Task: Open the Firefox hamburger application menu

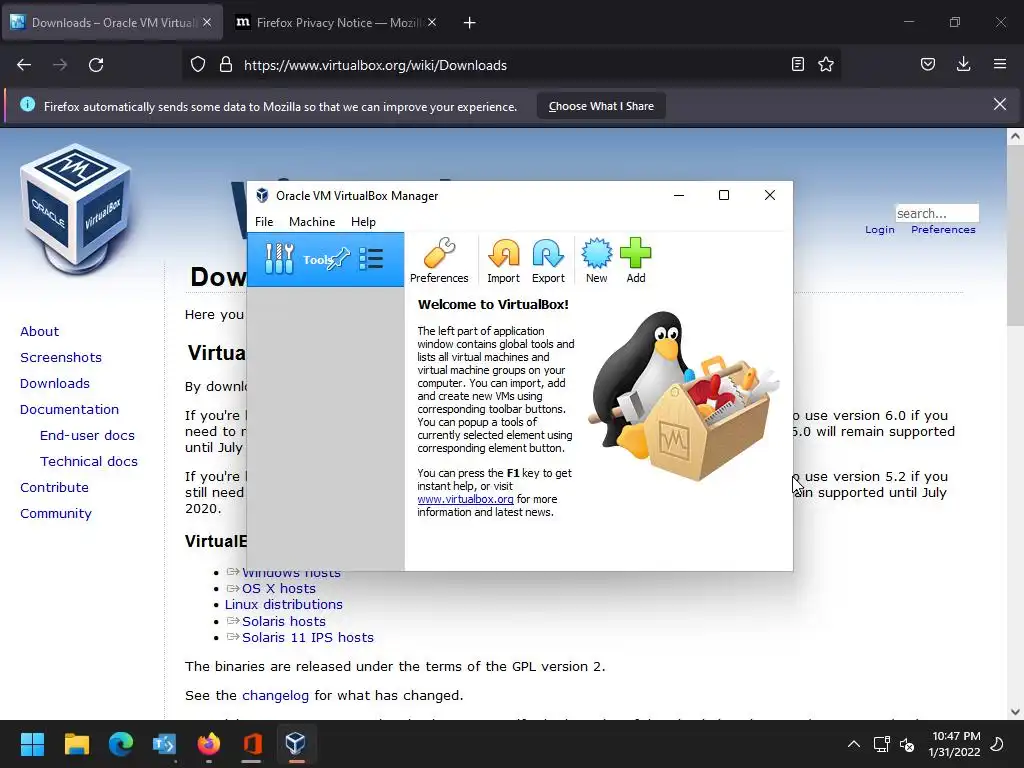Action: coord(1000,64)
